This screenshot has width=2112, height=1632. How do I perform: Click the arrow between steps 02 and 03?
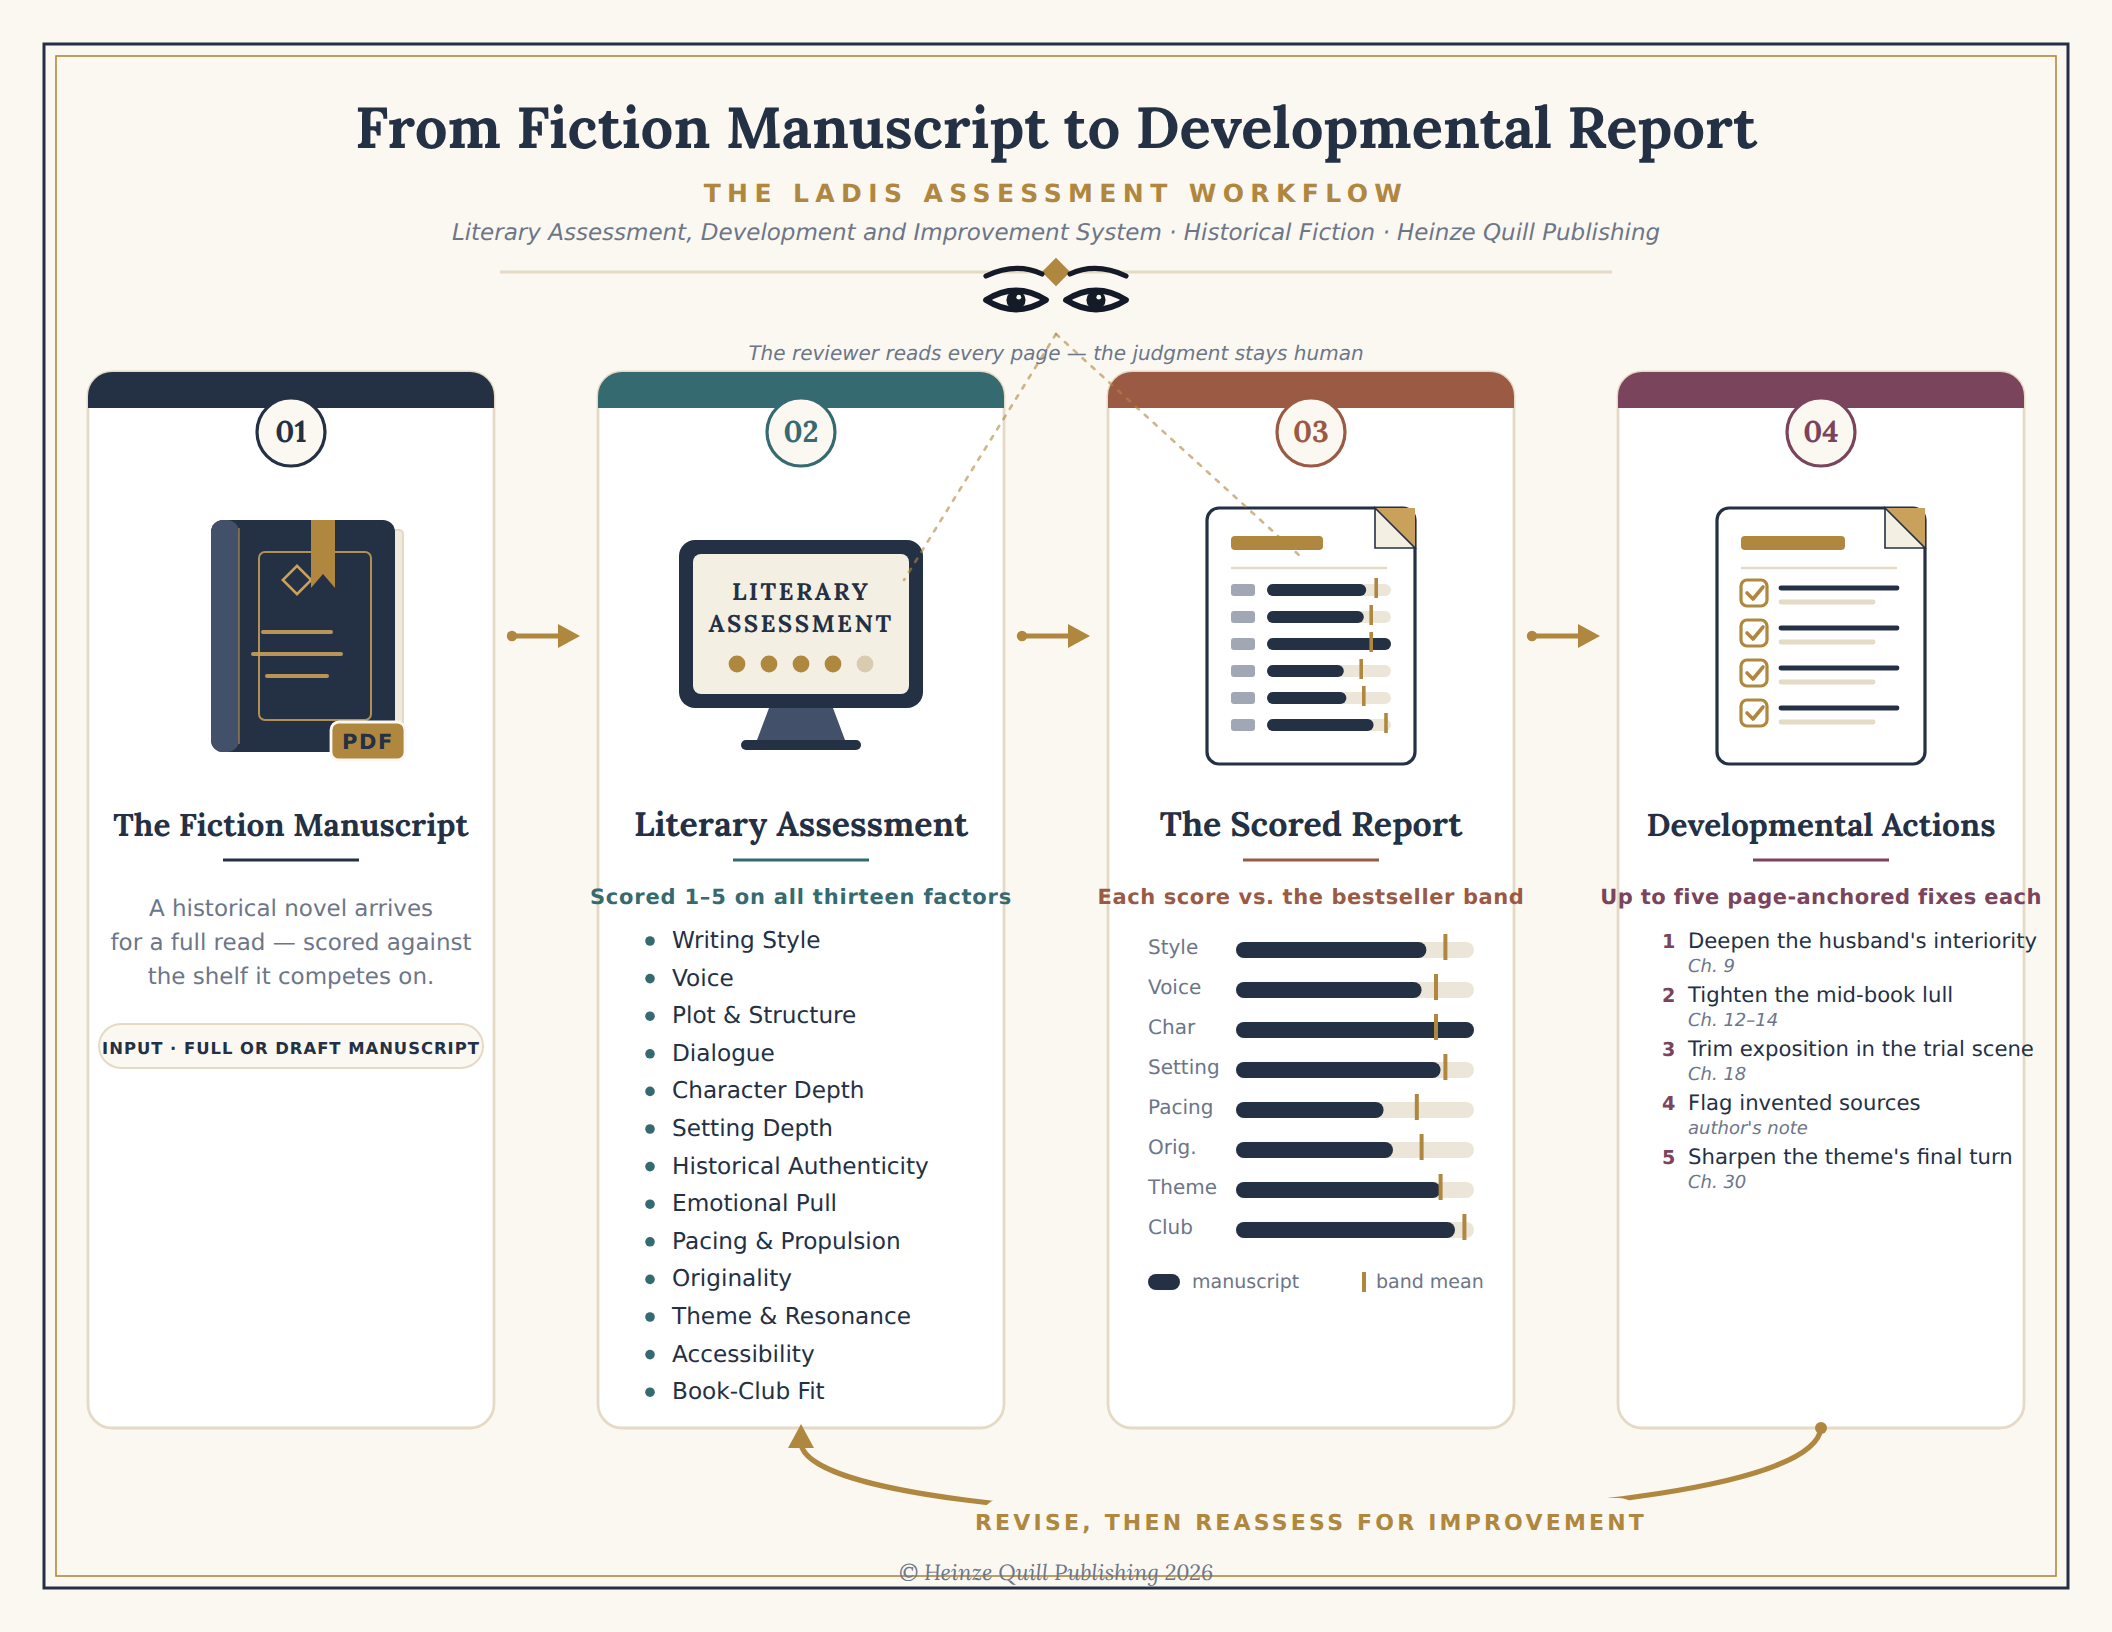tap(1053, 636)
